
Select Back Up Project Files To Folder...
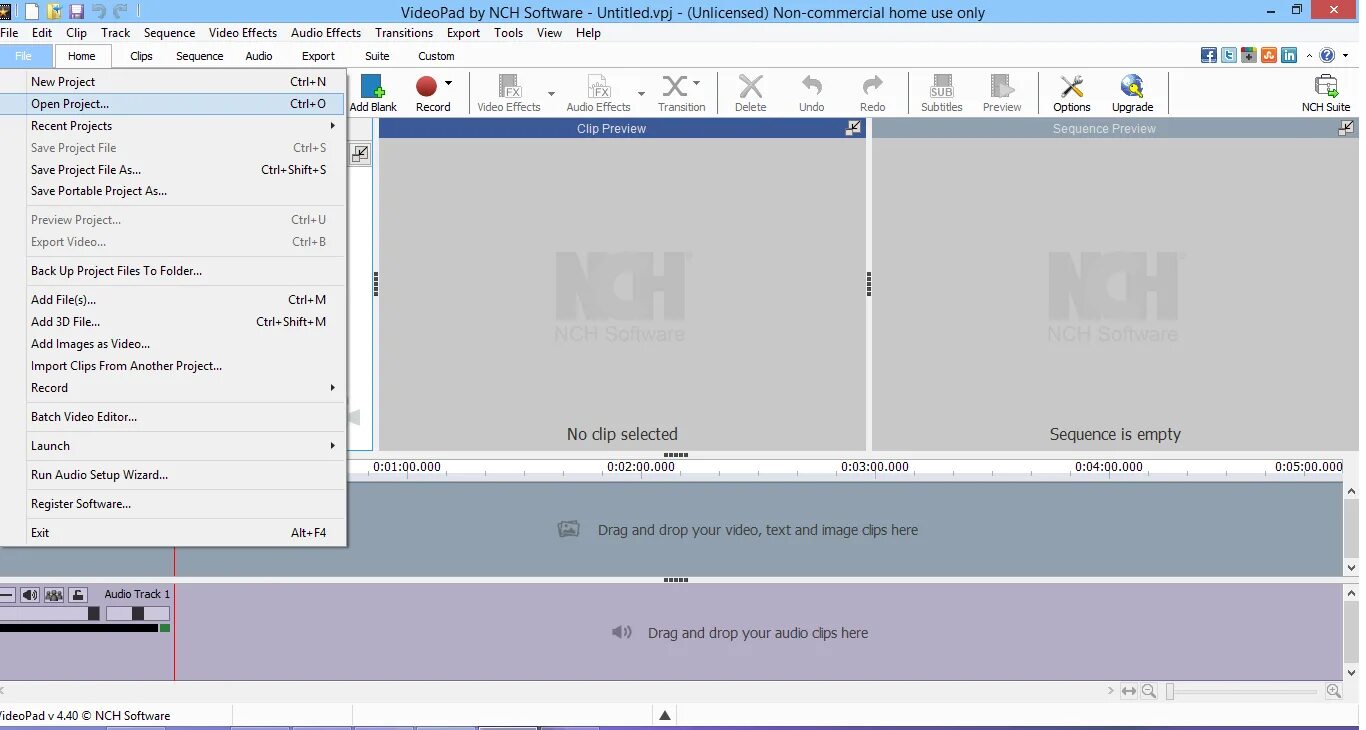pyautogui.click(x=173, y=271)
